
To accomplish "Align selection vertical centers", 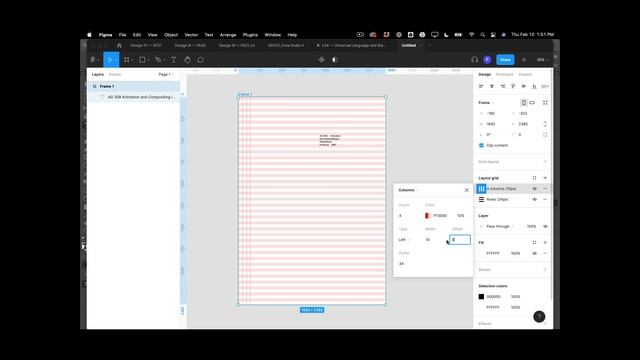I will (x=524, y=86).
